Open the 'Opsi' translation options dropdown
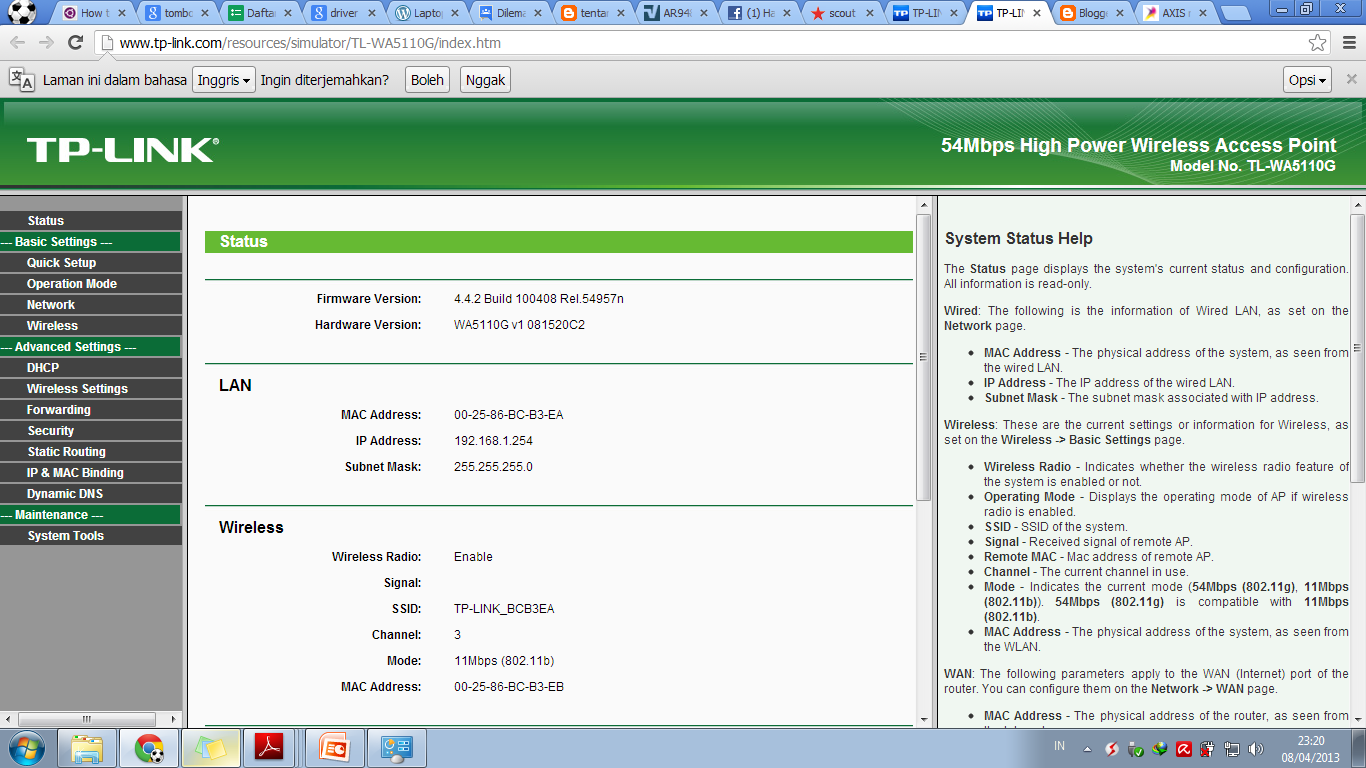 tap(1307, 79)
